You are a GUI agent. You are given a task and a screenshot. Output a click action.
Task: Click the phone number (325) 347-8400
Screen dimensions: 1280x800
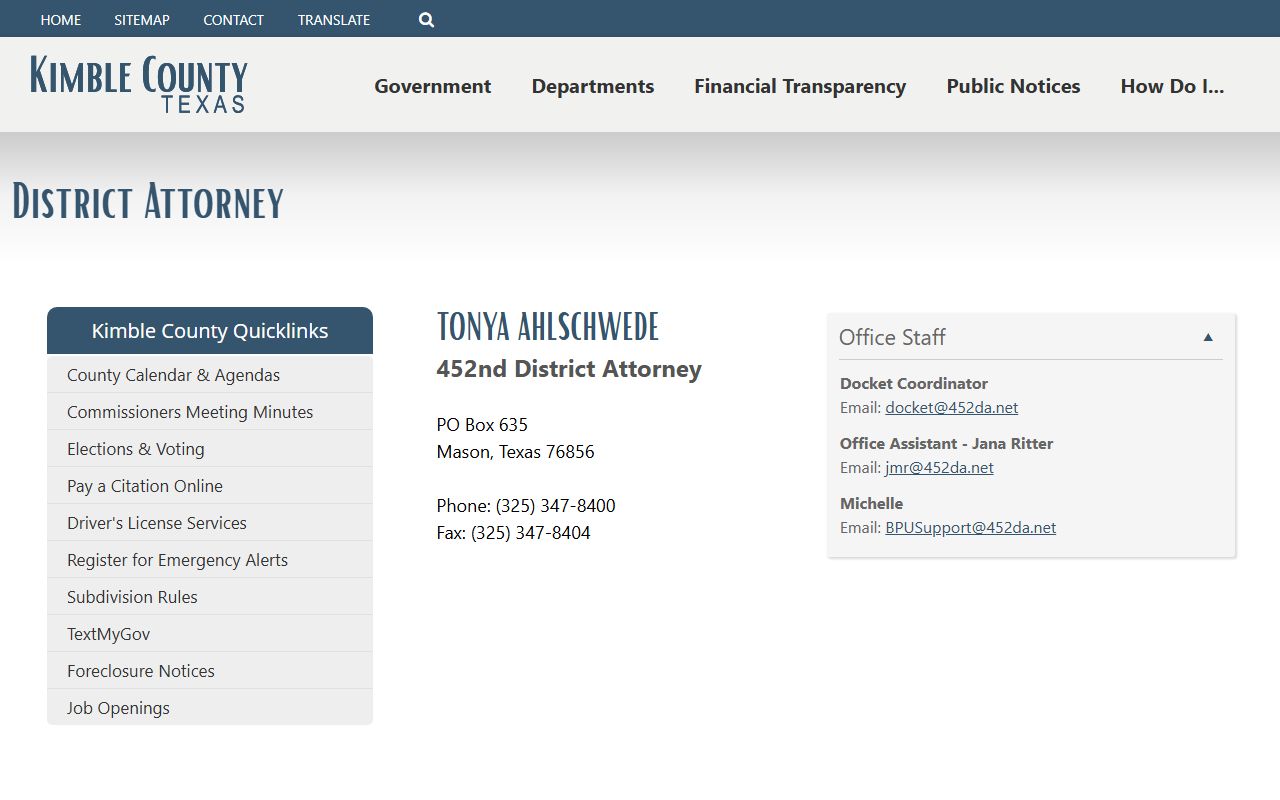point(555,505)
